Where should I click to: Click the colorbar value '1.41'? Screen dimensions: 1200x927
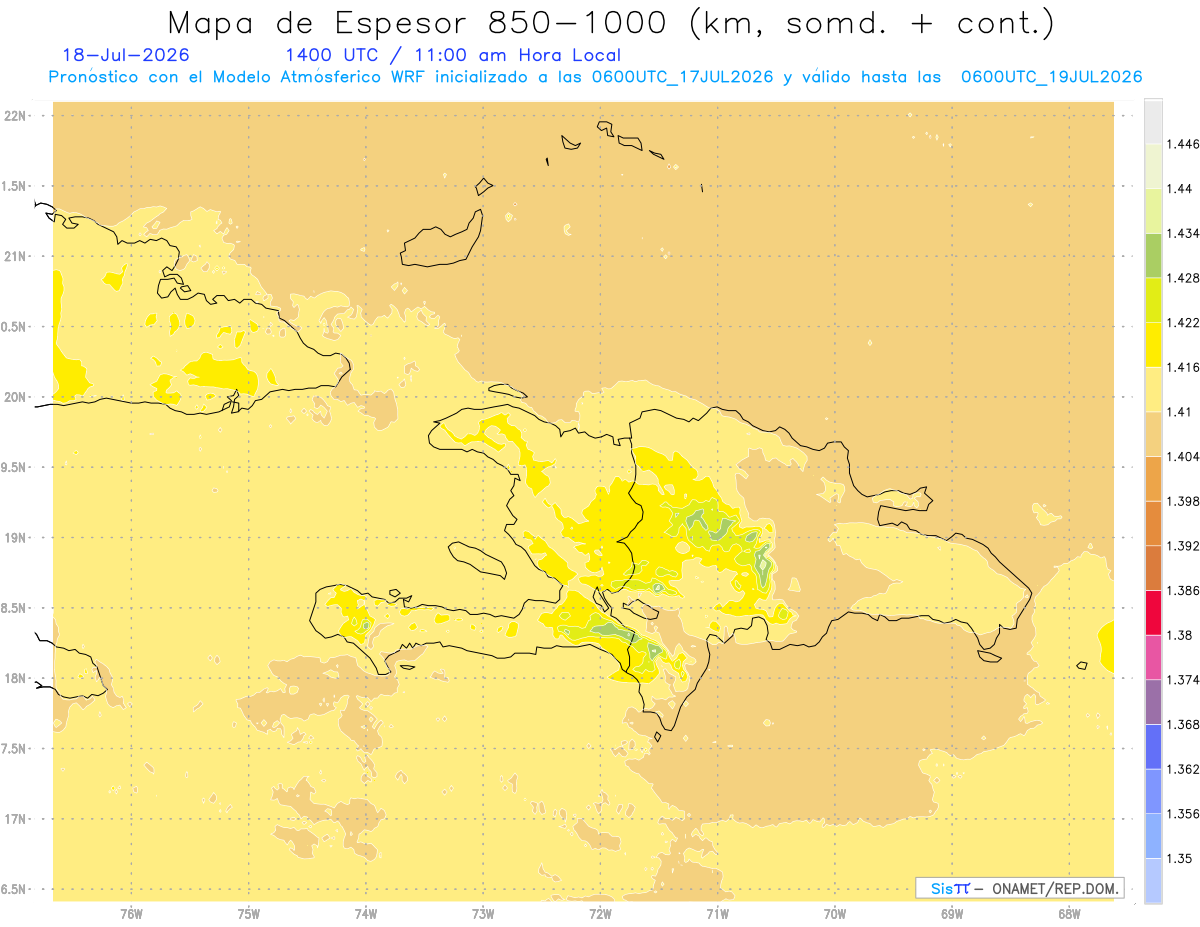pos(1179,411)
